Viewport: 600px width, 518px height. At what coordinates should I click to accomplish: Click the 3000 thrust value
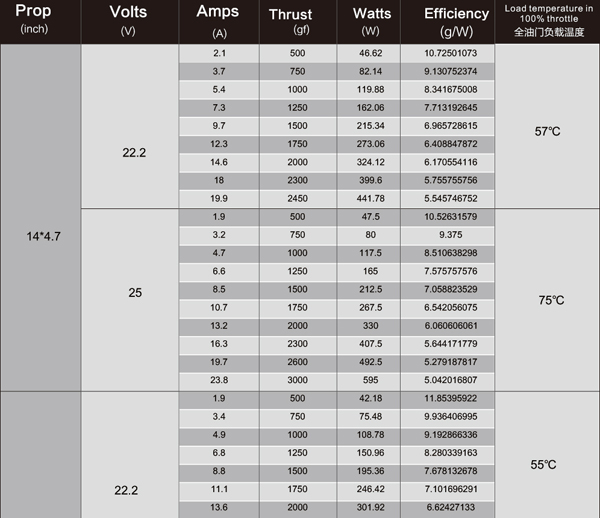click(x=297, y=380)
